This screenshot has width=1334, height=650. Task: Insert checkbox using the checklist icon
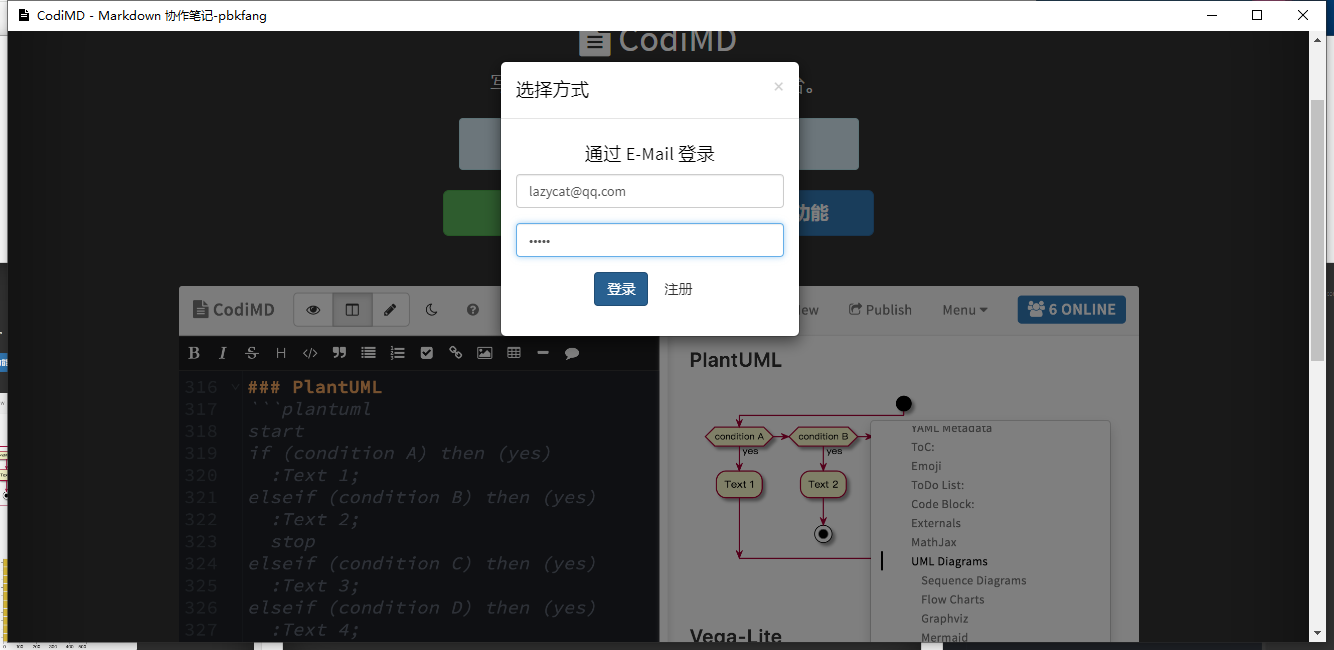(427, 353)
